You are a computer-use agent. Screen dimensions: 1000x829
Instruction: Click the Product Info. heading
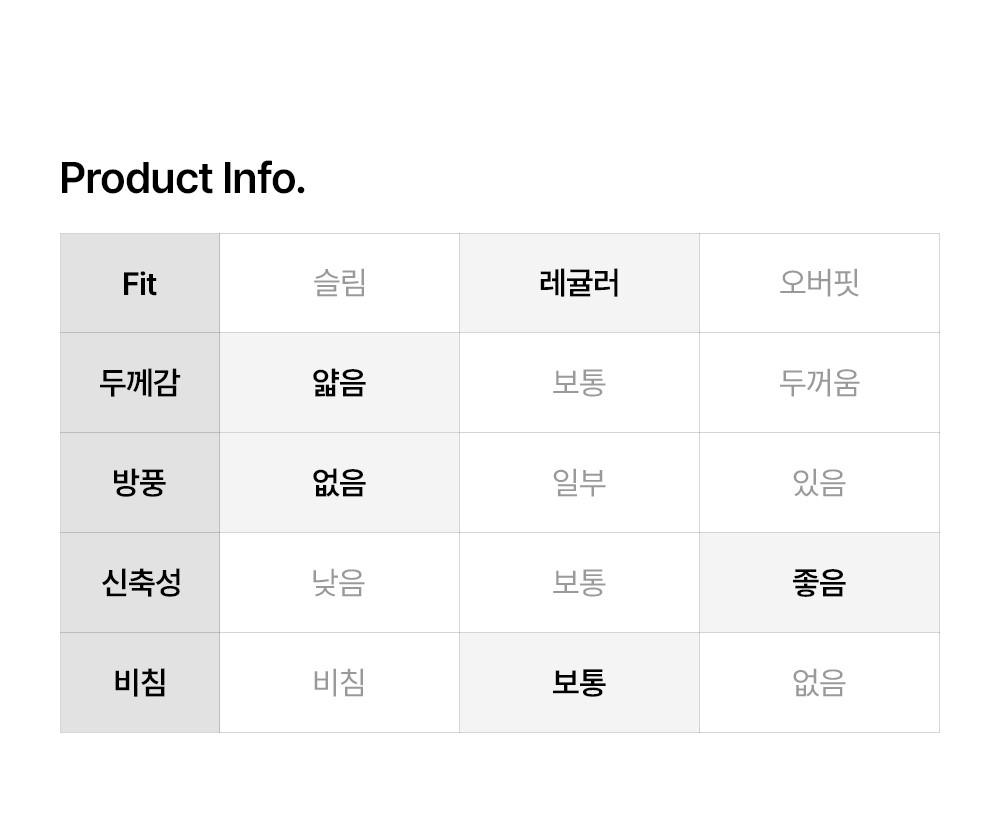pyautogui.click(x=182, y=179)
